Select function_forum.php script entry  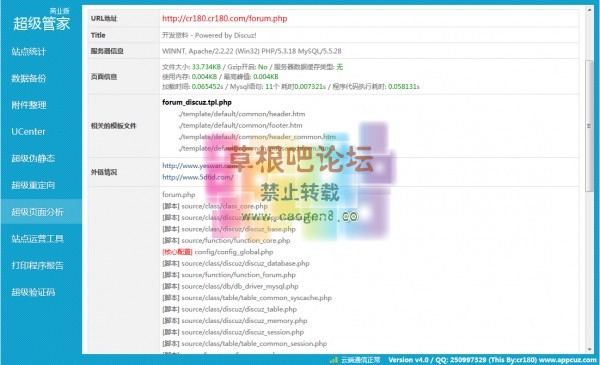(229, 275)
